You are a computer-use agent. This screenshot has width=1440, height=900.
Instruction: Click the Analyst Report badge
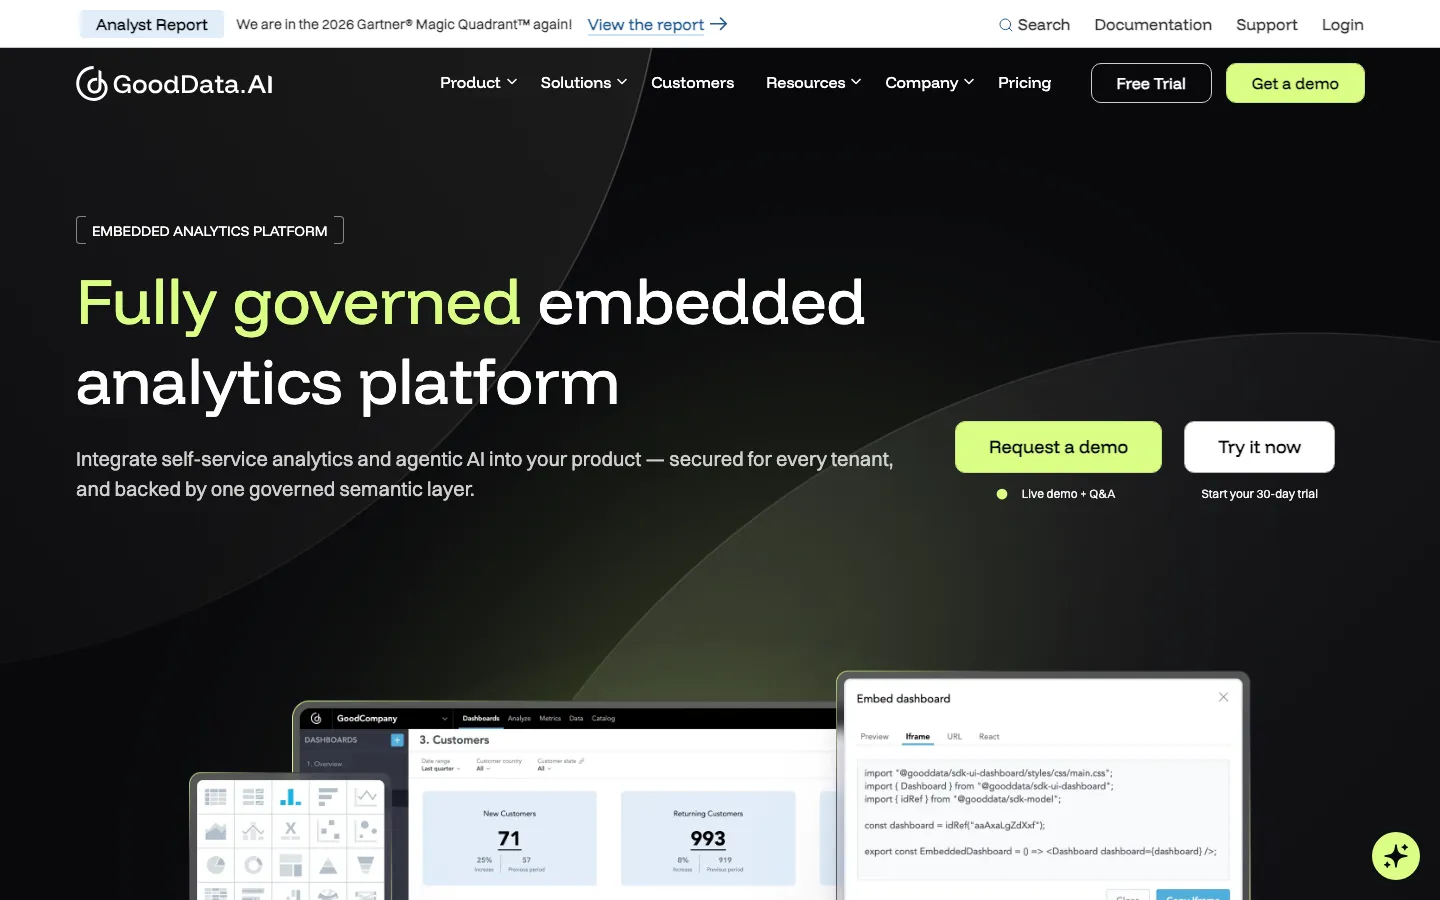tap(152, 25)
